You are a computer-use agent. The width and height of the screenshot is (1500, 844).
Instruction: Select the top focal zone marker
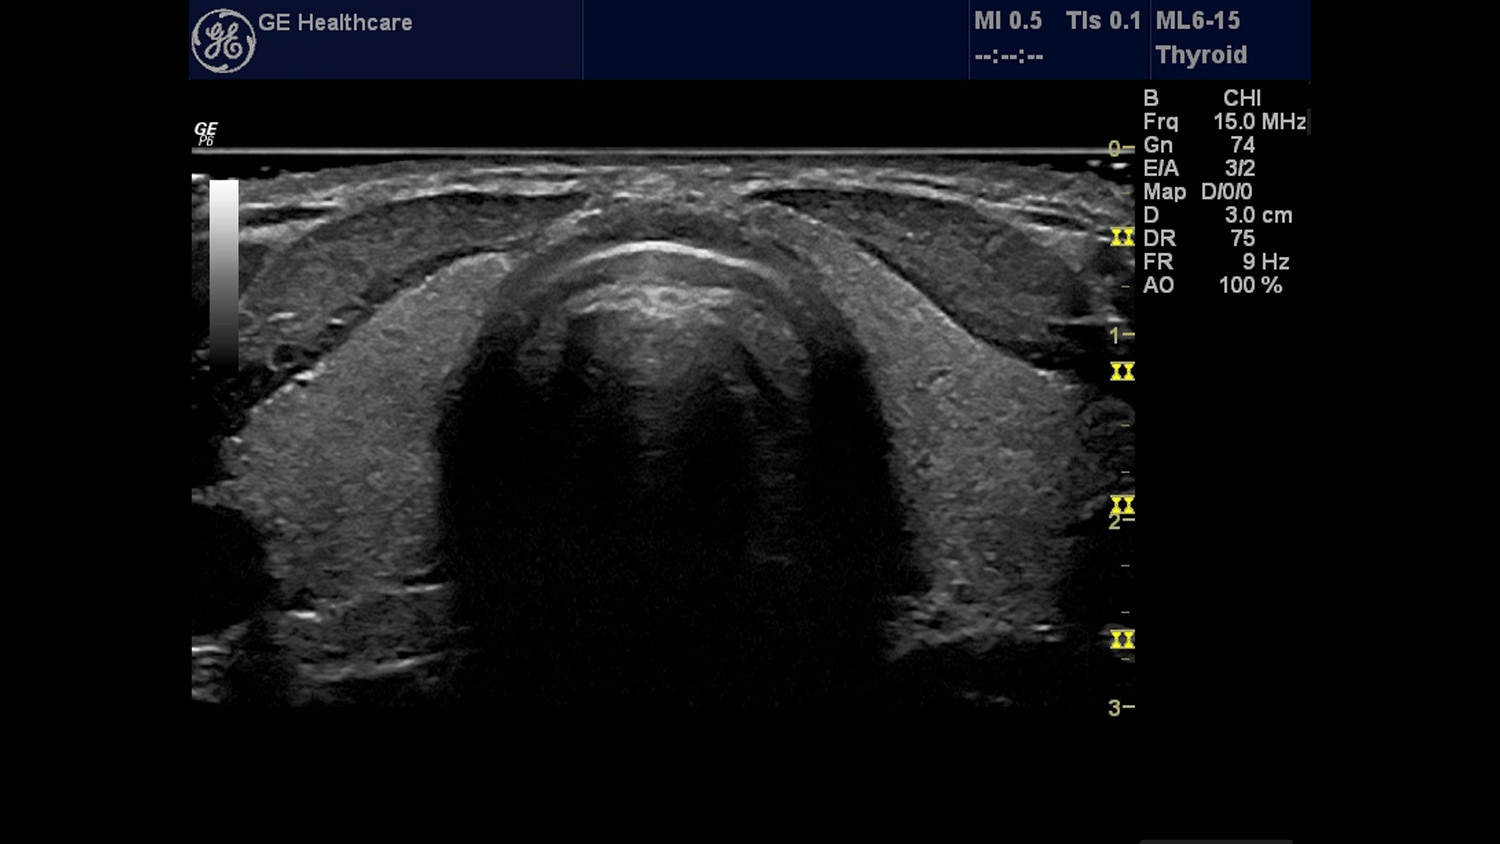tap(1121, 238)
